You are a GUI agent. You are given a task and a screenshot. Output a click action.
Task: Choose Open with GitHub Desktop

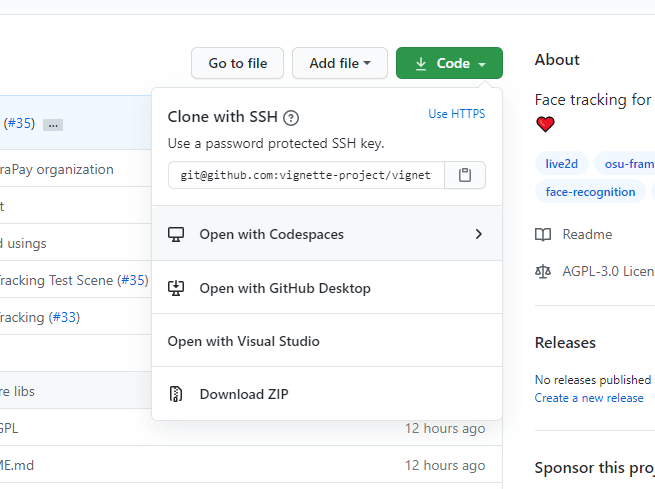(x=327, y=288)
